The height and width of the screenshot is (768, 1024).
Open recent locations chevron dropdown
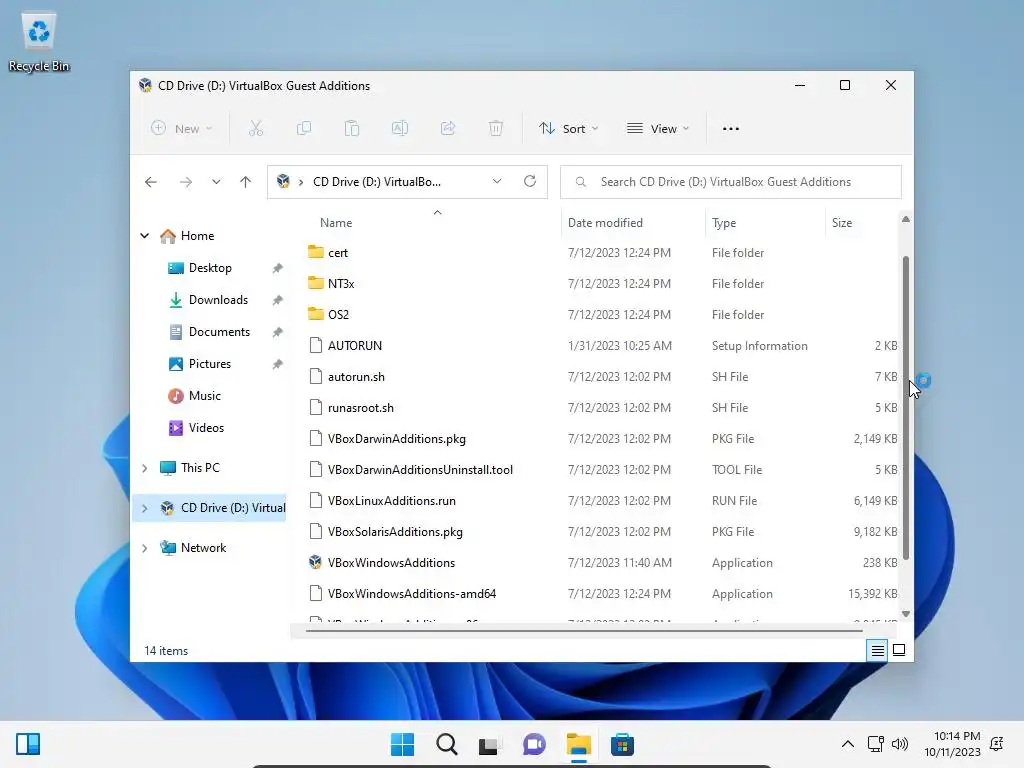click(x=216, y=182)
